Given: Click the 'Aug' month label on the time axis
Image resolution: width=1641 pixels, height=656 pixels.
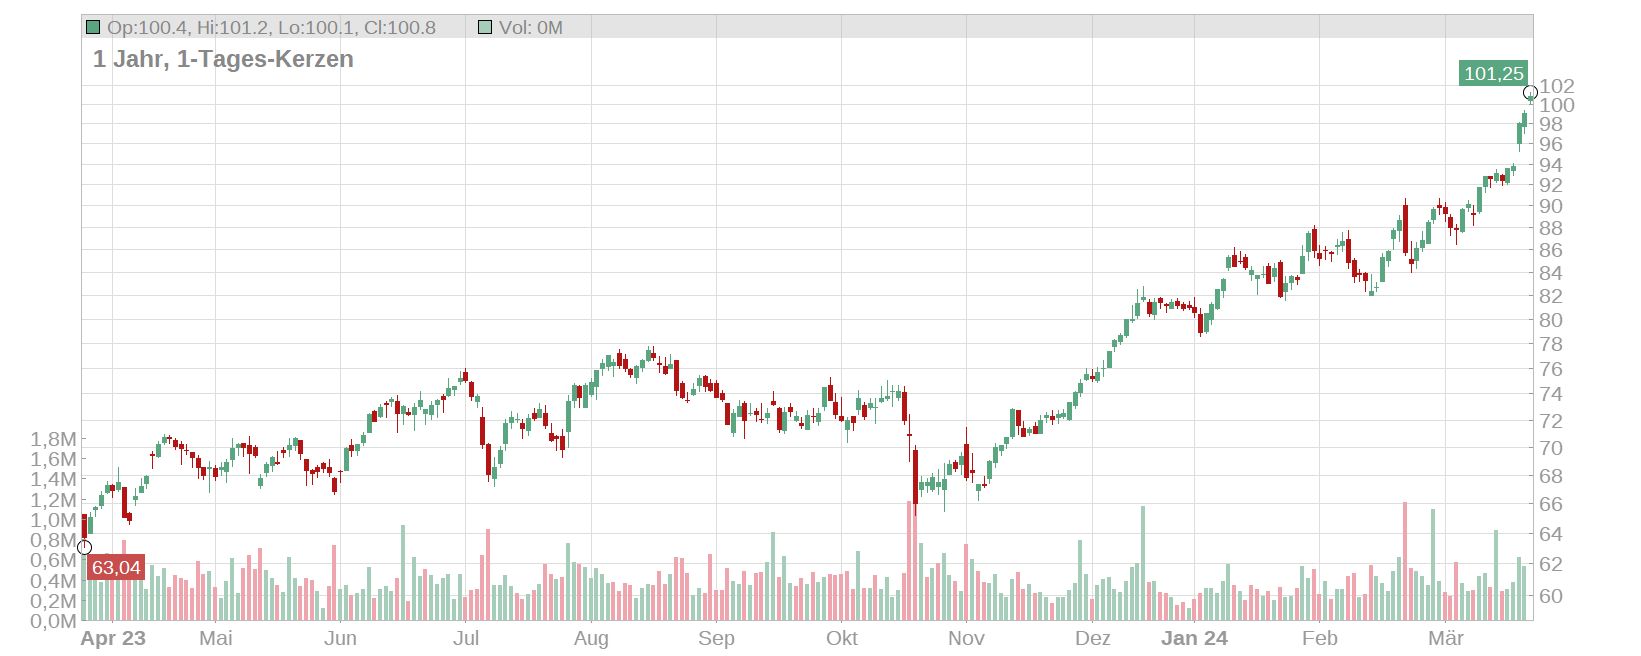Looking at the screenshot, I should coord(591,639).
